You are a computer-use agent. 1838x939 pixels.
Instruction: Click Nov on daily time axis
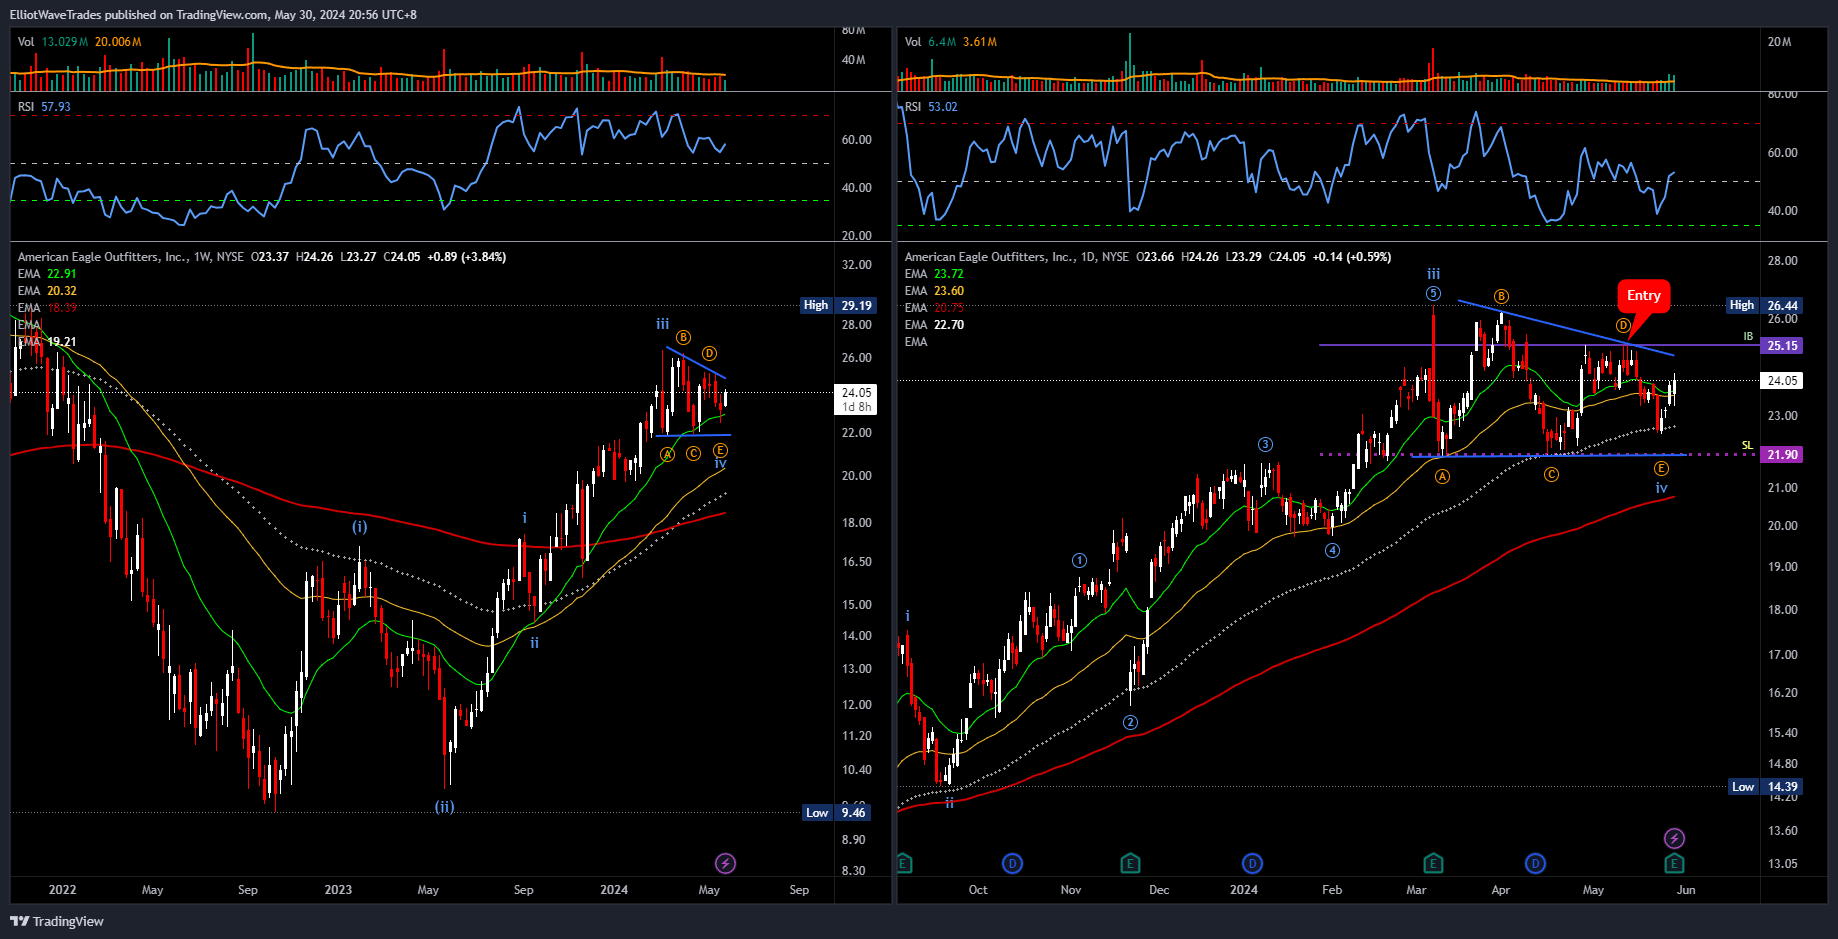[1071, 889]
